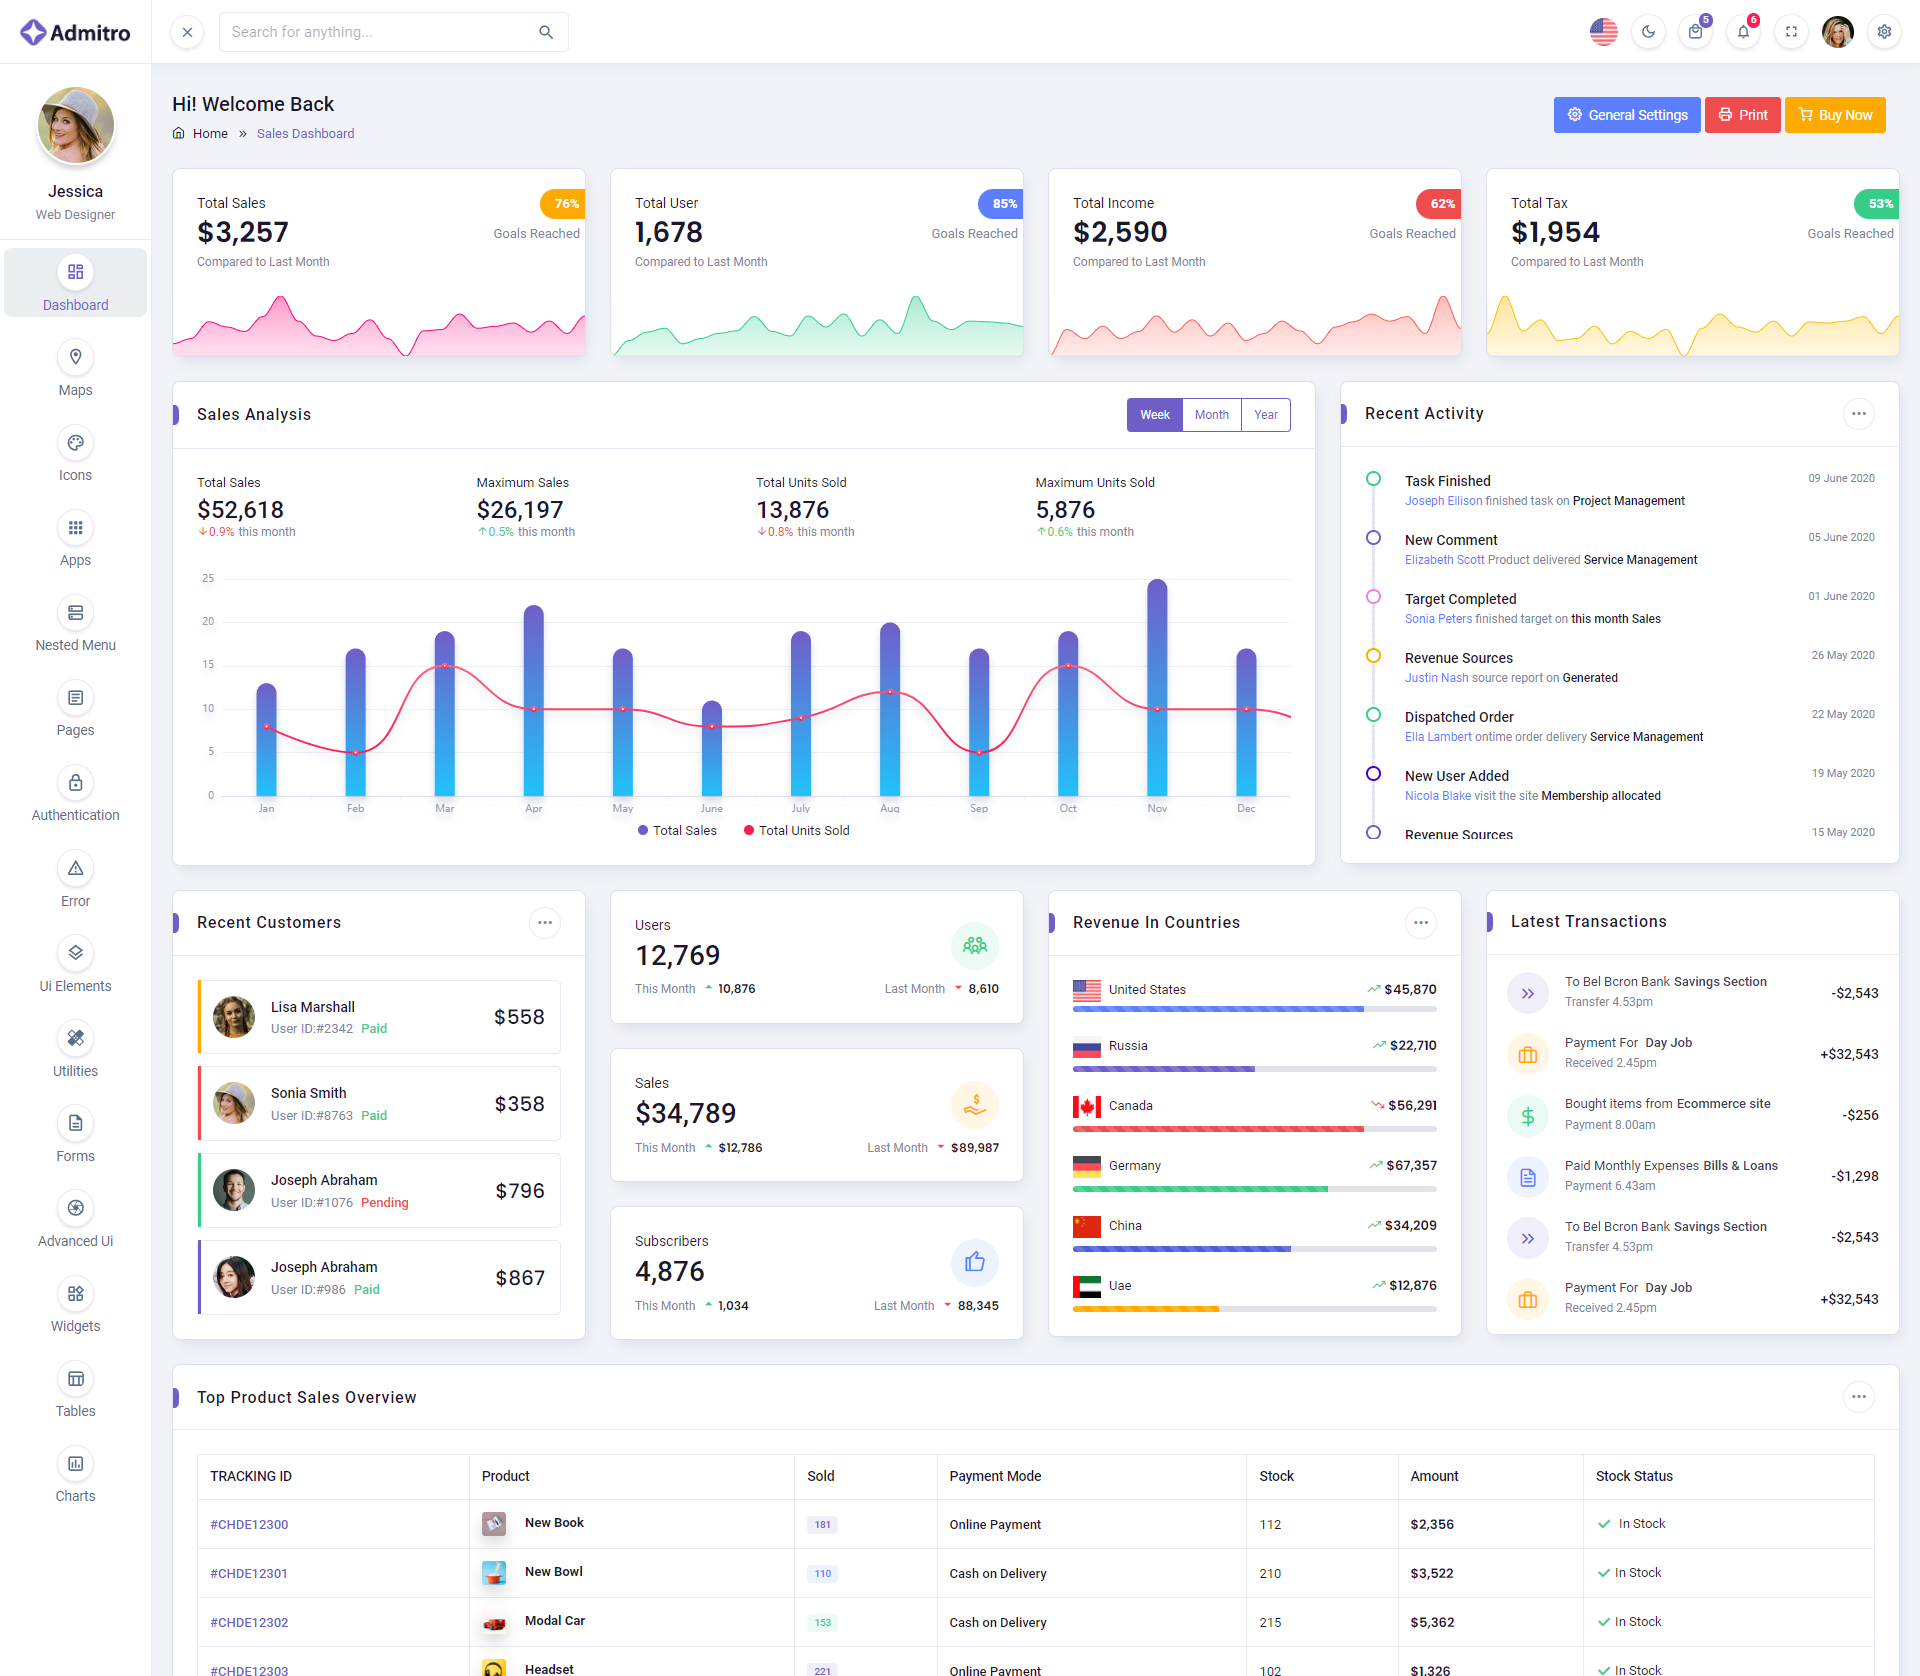1920x1676 pixels.
Task: Click the General Settings button
Action: pos(1626,115)
